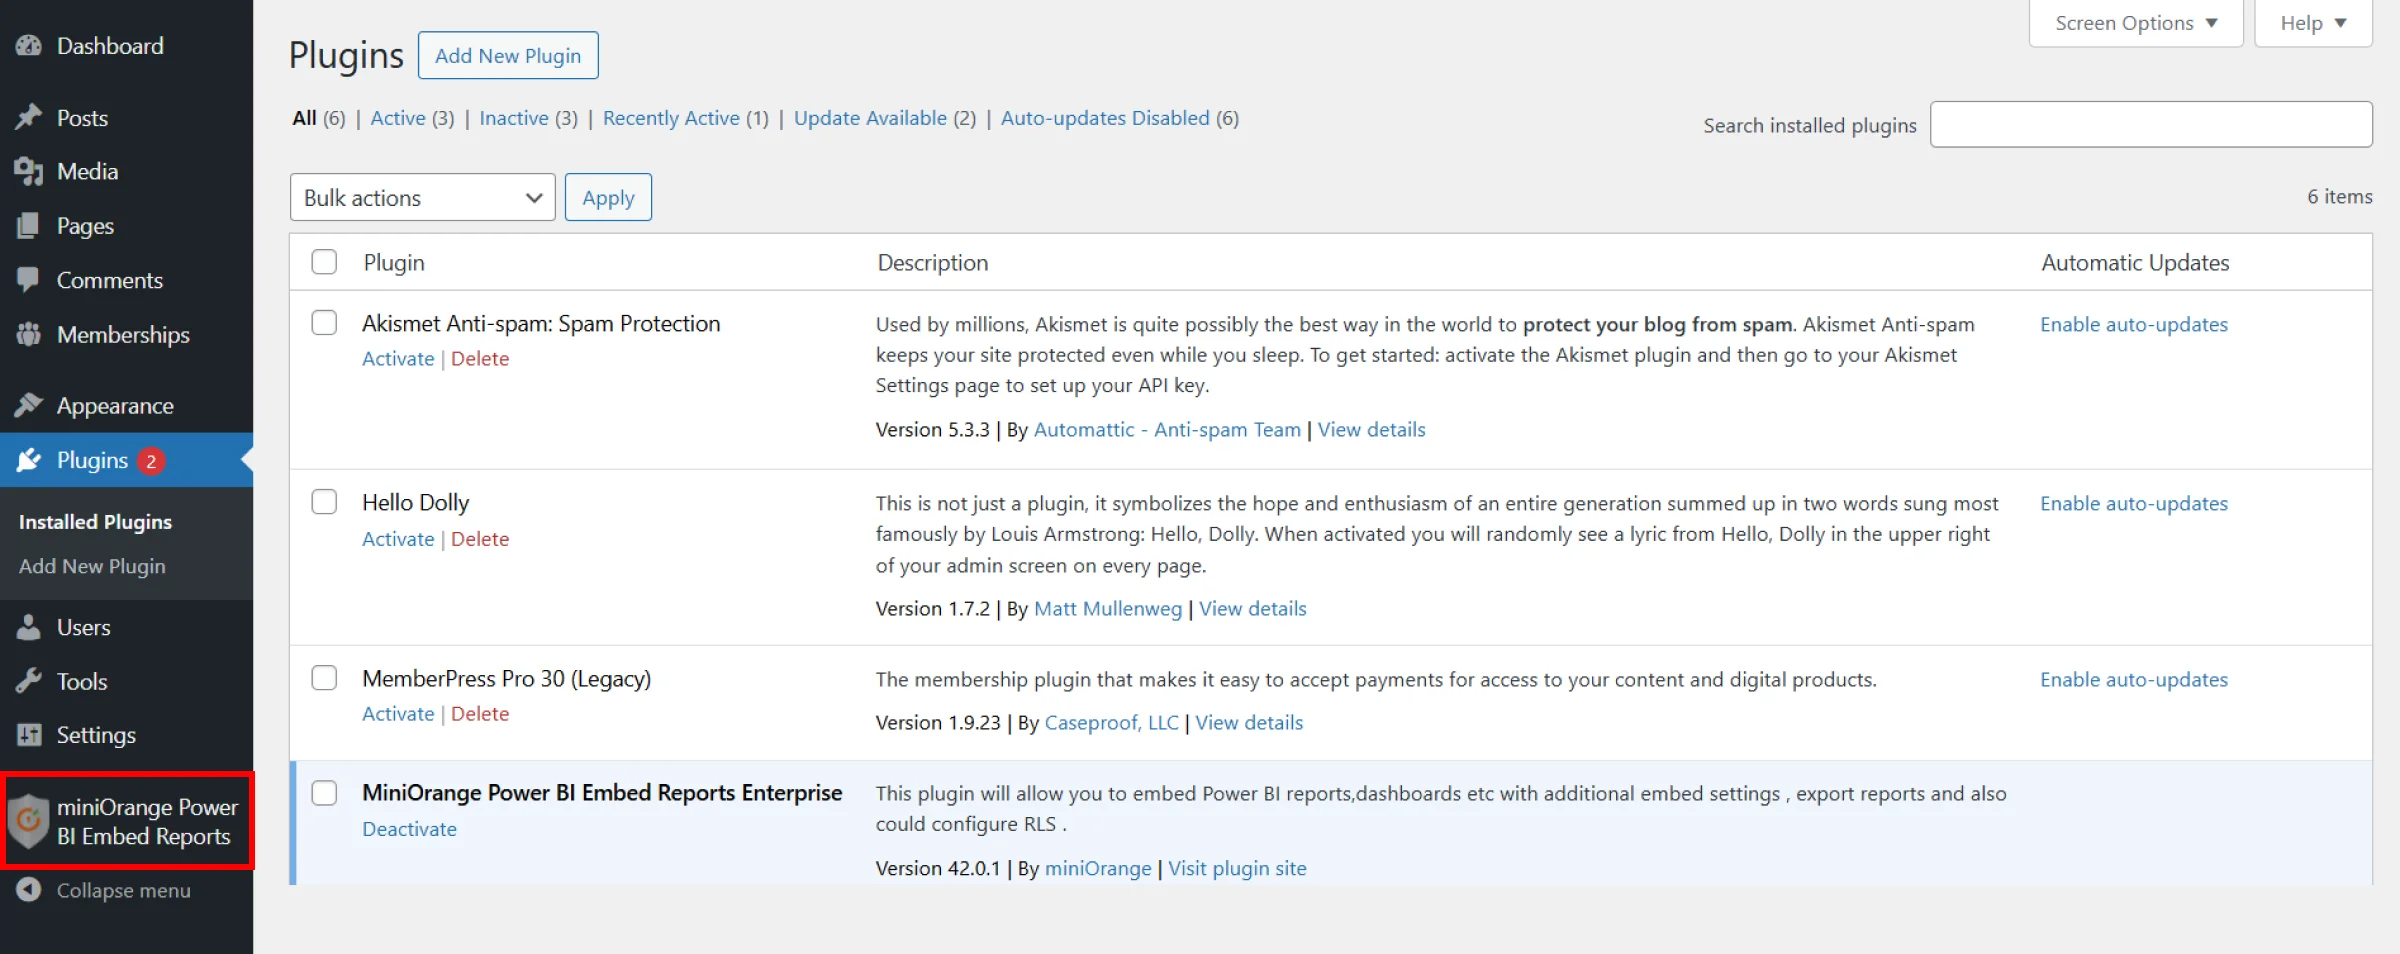
Task: Deactivate MiniOrange Power BI plugin
Action: (409, 829)
